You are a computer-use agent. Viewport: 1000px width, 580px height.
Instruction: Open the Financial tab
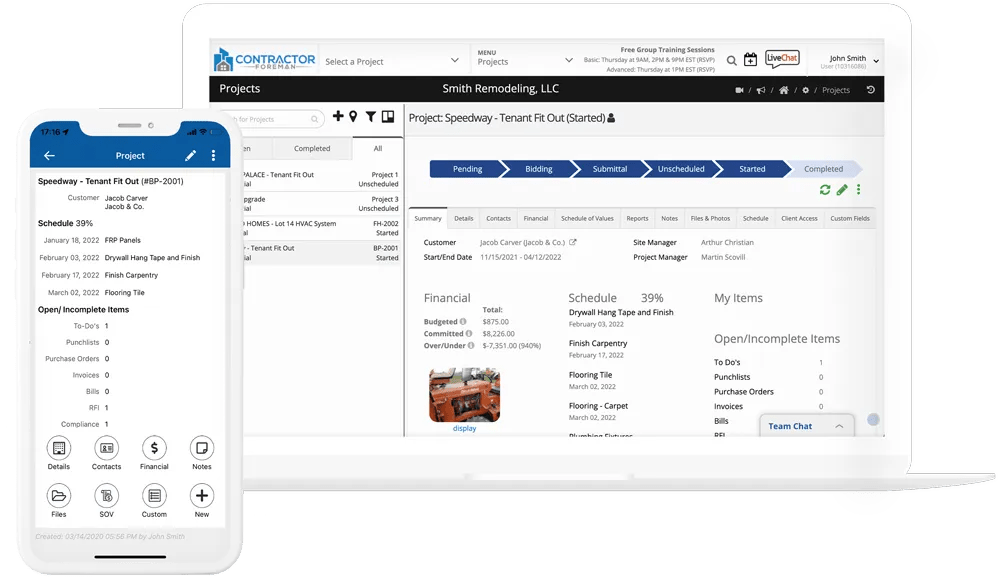click(536, 218)
